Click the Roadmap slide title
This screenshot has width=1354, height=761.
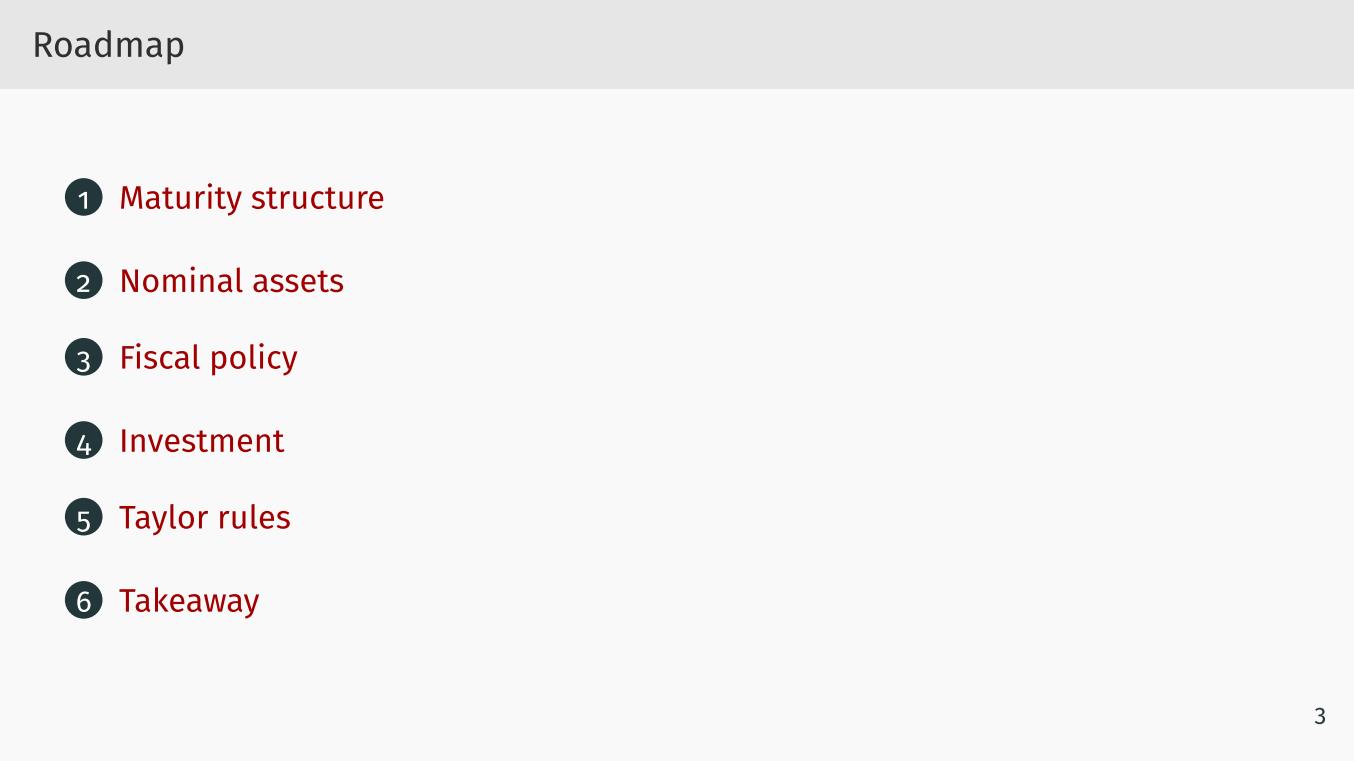pyautogui.click(x=108, y=46)
